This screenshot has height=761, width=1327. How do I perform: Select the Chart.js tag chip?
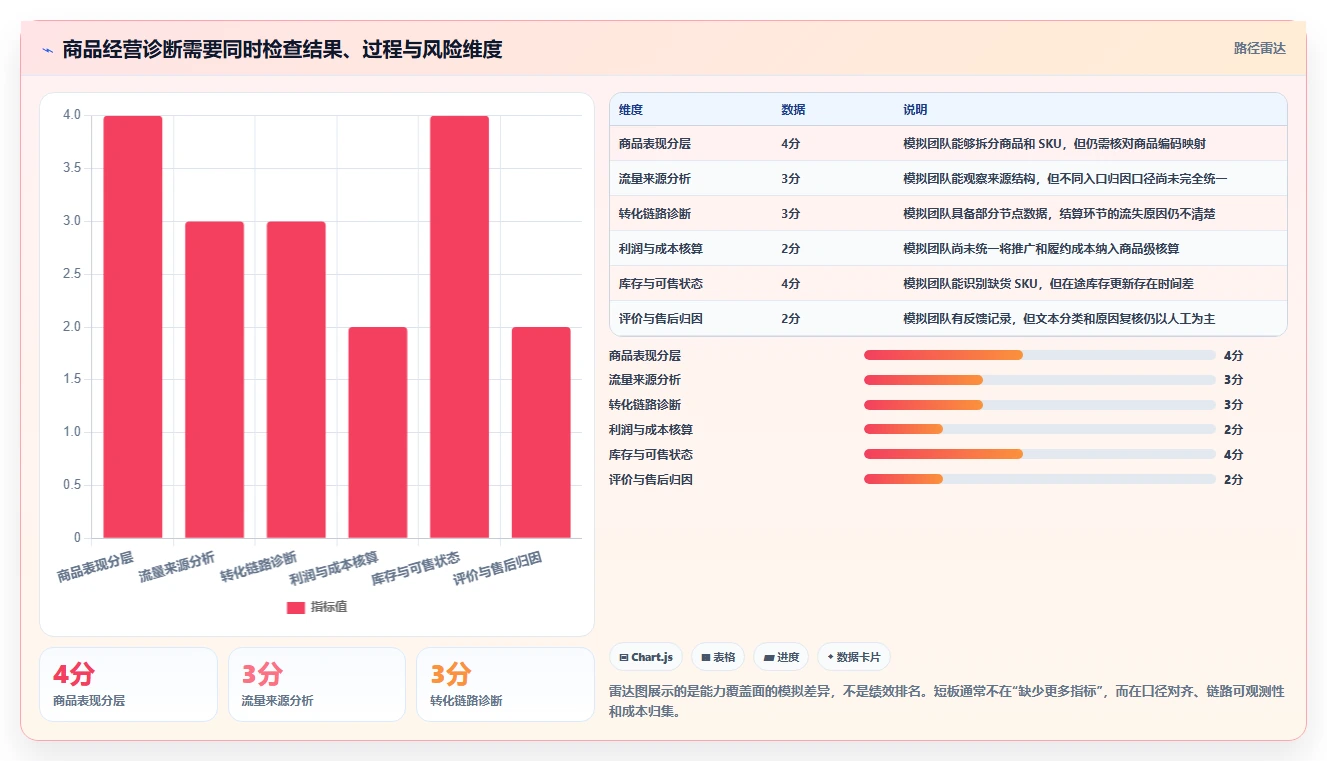[x=646, y=657]
